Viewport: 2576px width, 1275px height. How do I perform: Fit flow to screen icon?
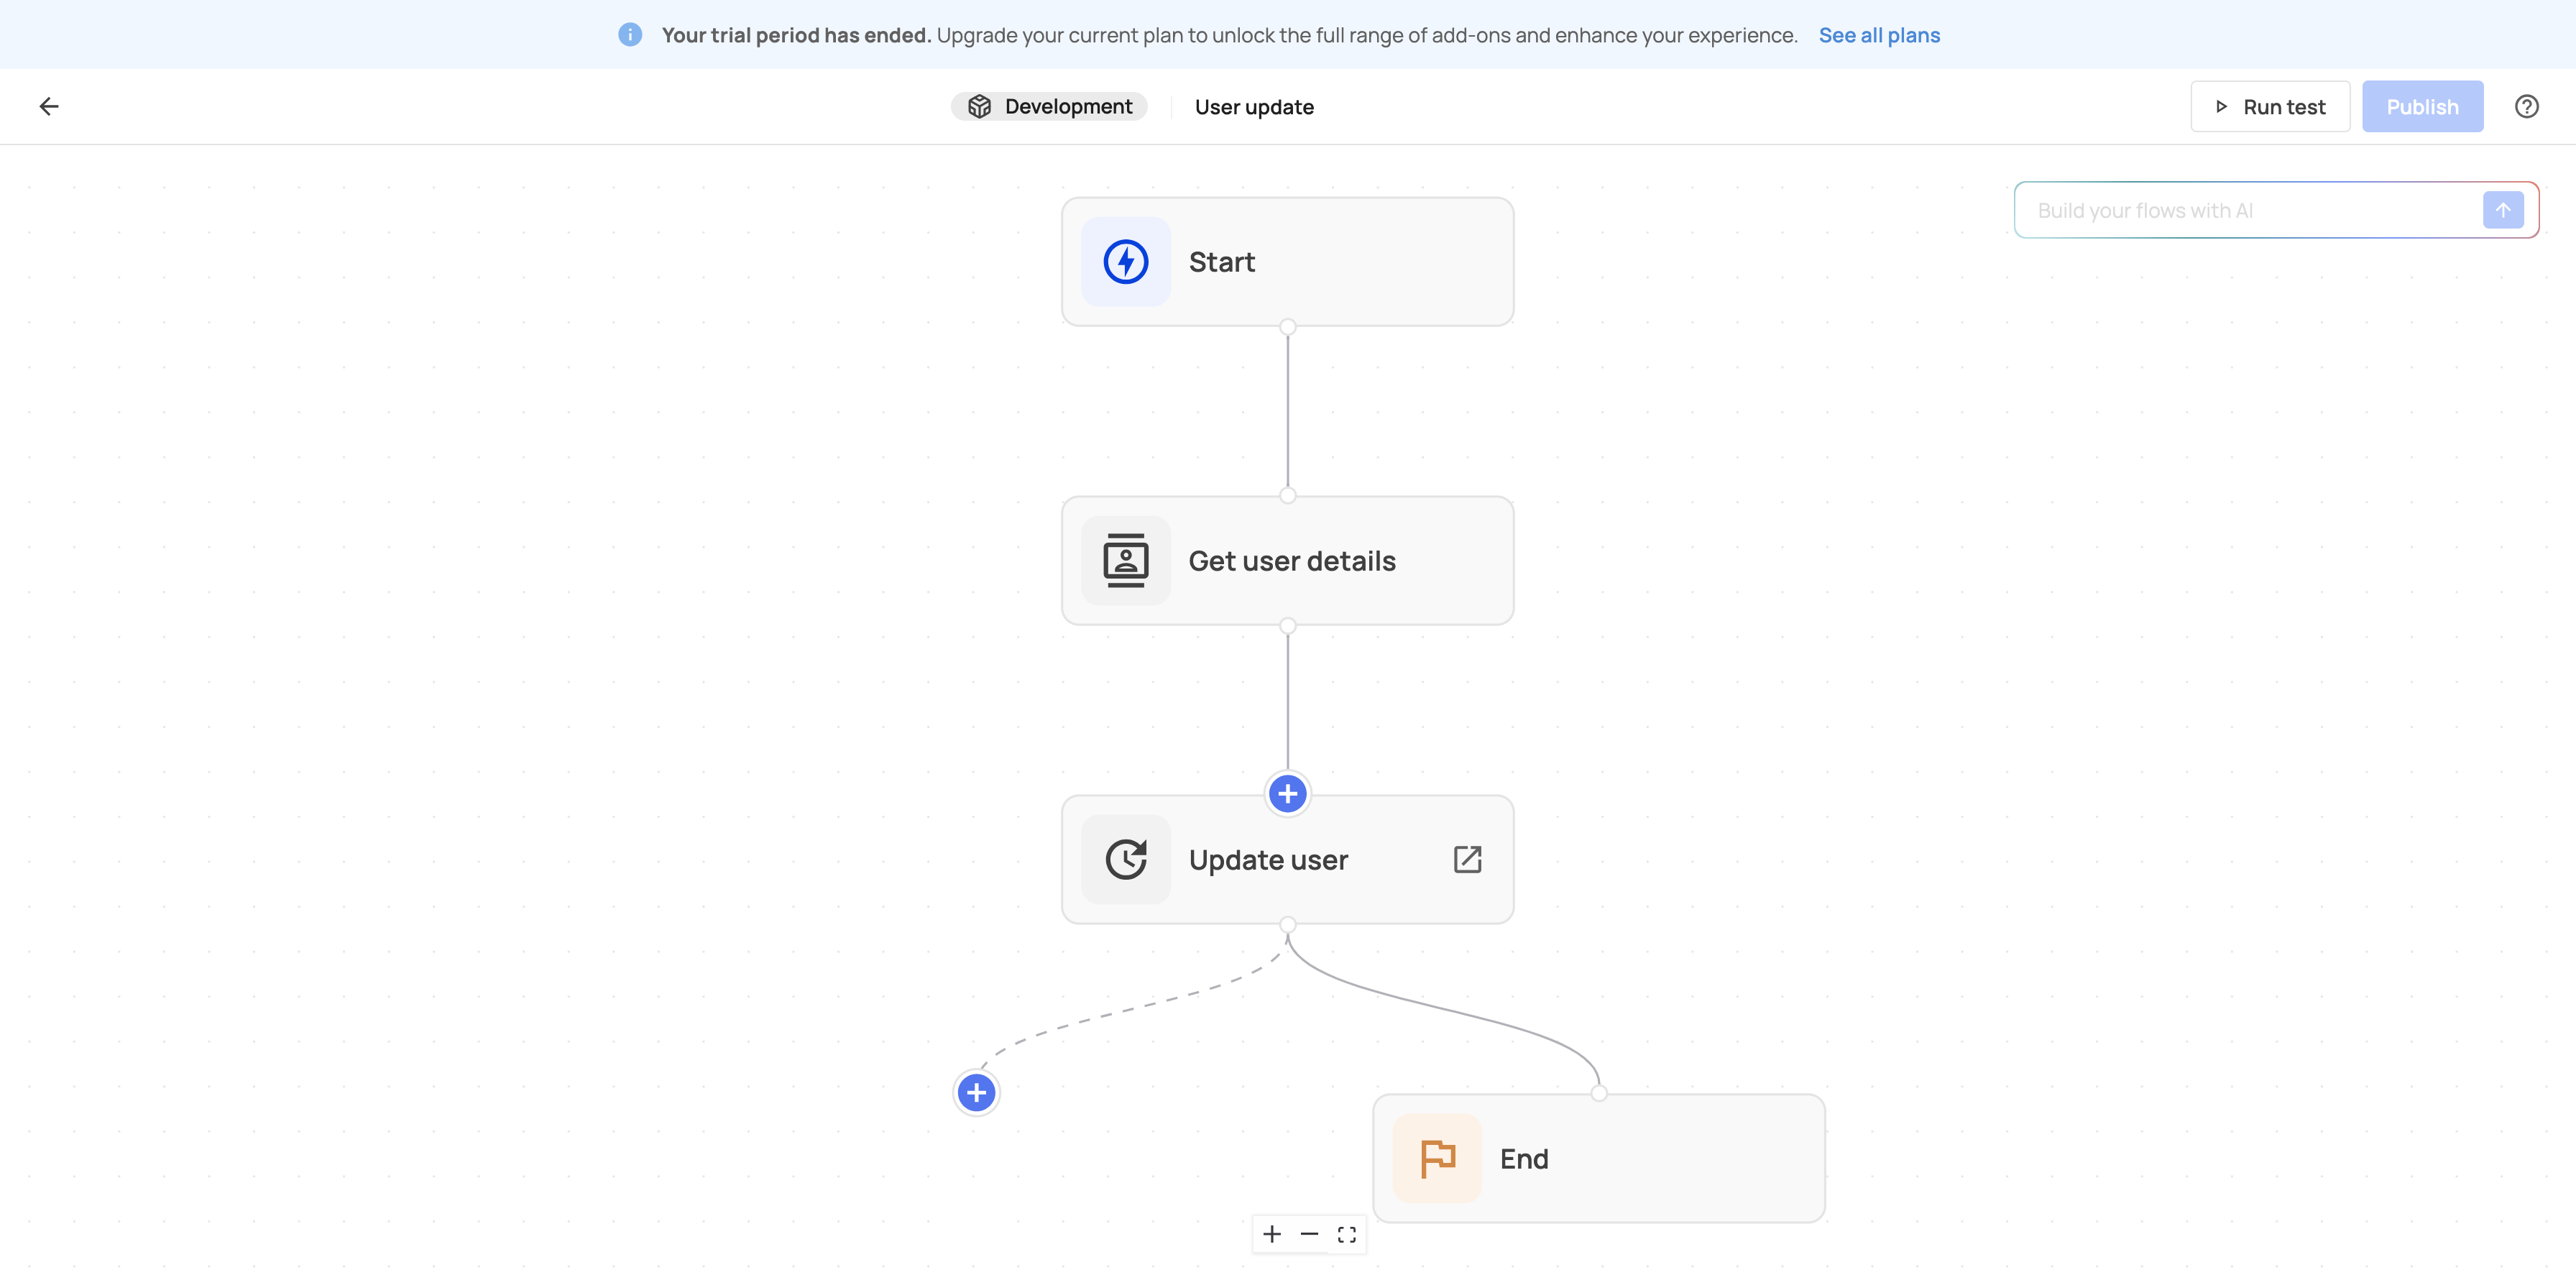click(x=1347, y=1234)
